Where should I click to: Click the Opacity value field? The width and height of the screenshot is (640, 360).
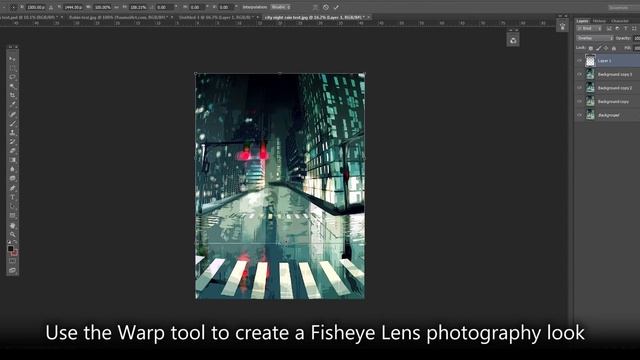(x=636, y=38)
